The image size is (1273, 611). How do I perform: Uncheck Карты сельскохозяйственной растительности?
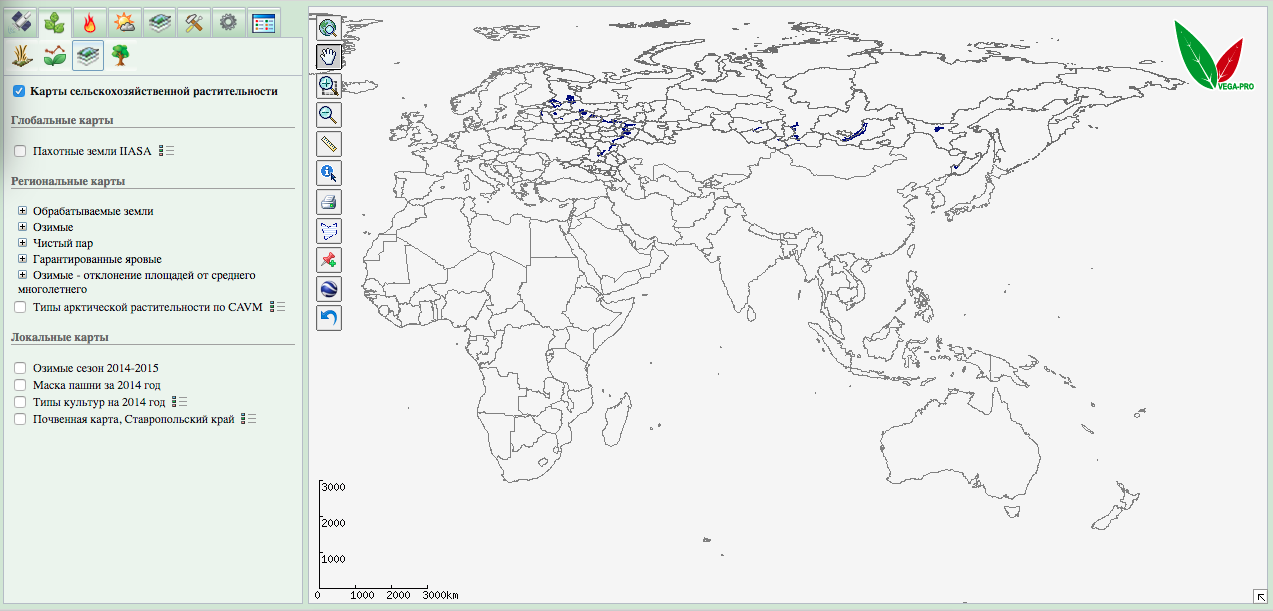coord(18,90)
